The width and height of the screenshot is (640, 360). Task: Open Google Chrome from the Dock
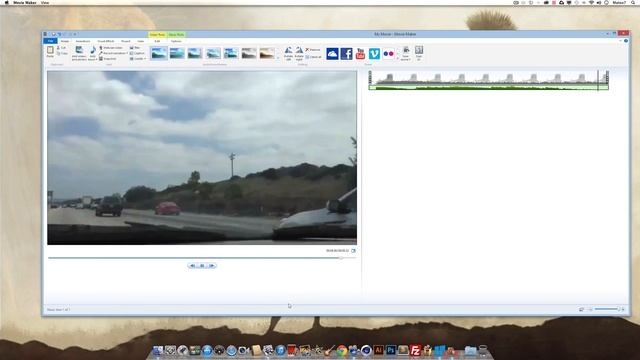tap(342, 350)
